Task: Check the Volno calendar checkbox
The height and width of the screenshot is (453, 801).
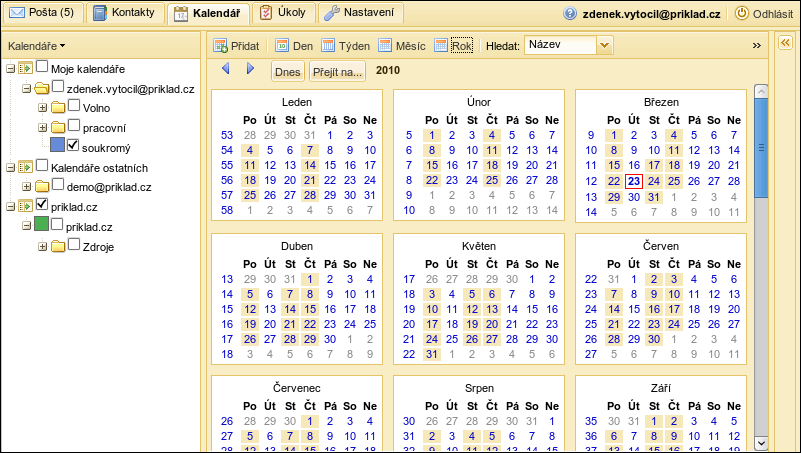Action: pyautogui.click(x=74, y=106)
